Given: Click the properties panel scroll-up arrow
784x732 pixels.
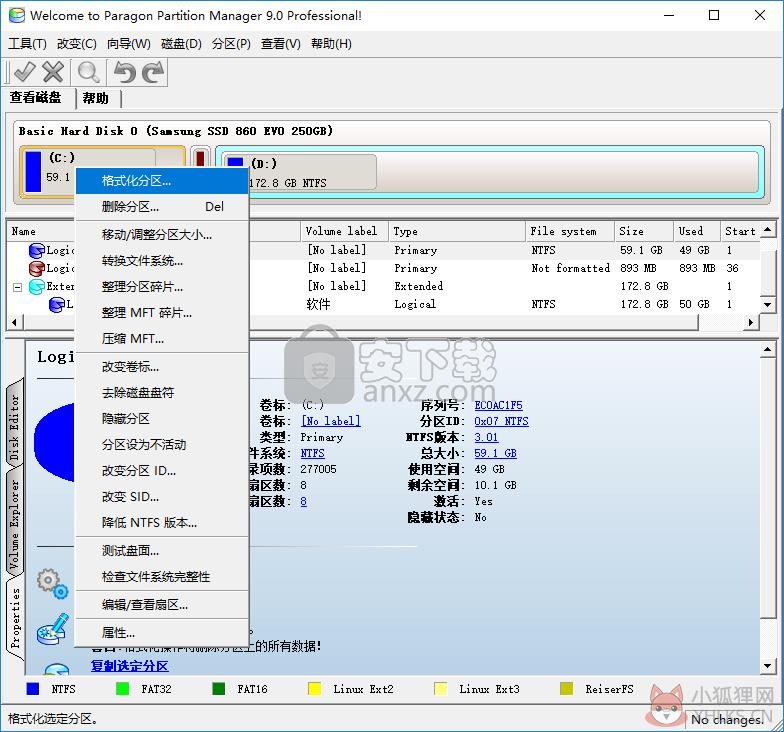Looking at the screenshot, I should pos(768,350).
